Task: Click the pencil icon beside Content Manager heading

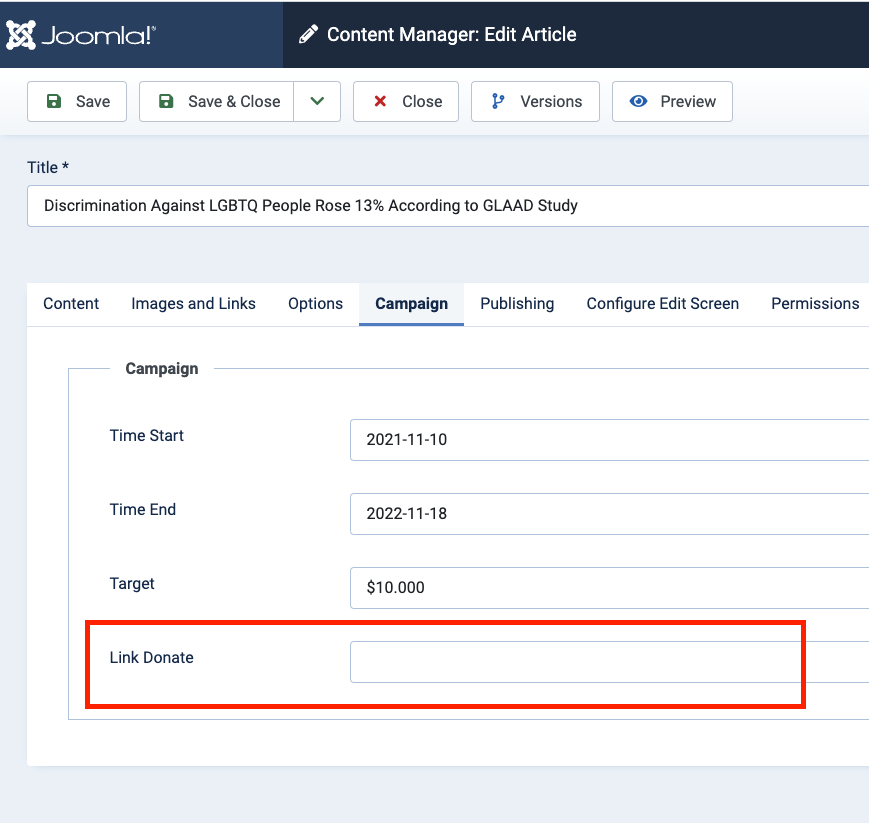Action: tap(308, 35)
